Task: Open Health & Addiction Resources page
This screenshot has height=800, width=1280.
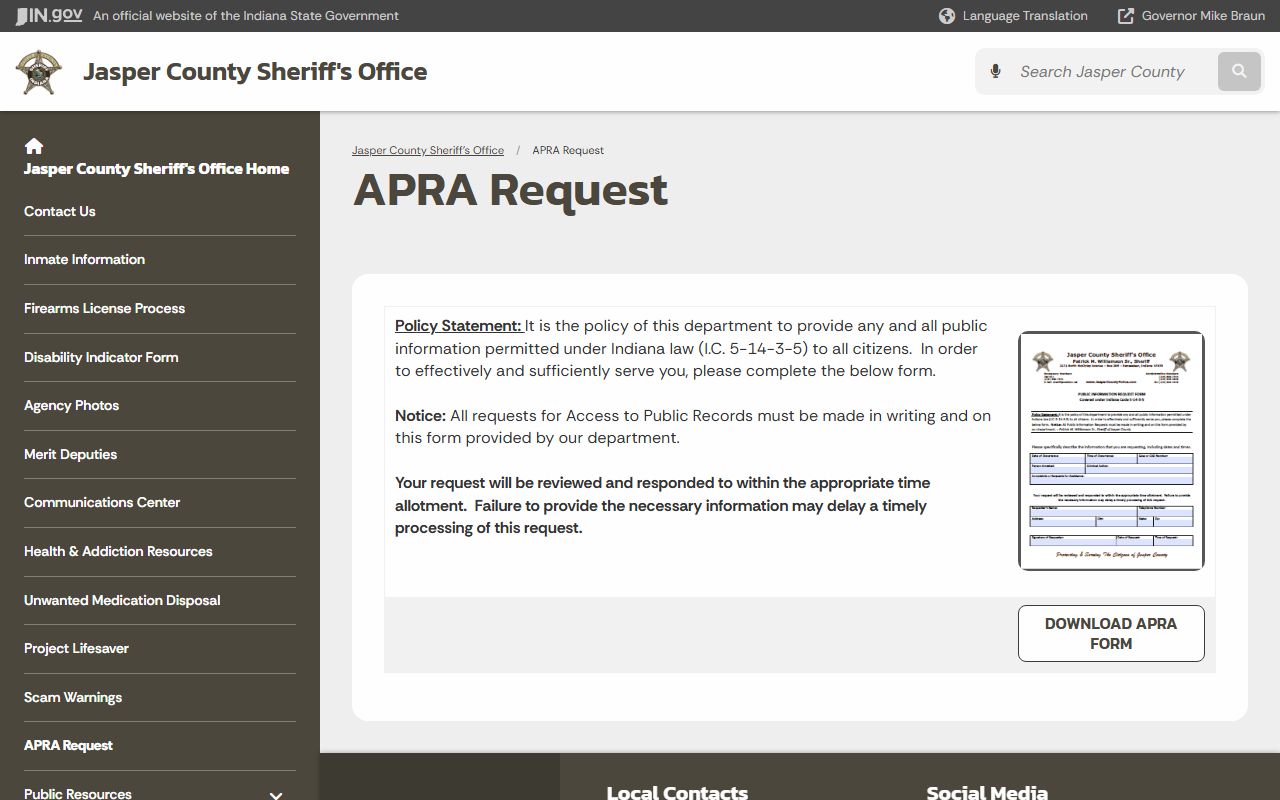Action: [118, 551]
